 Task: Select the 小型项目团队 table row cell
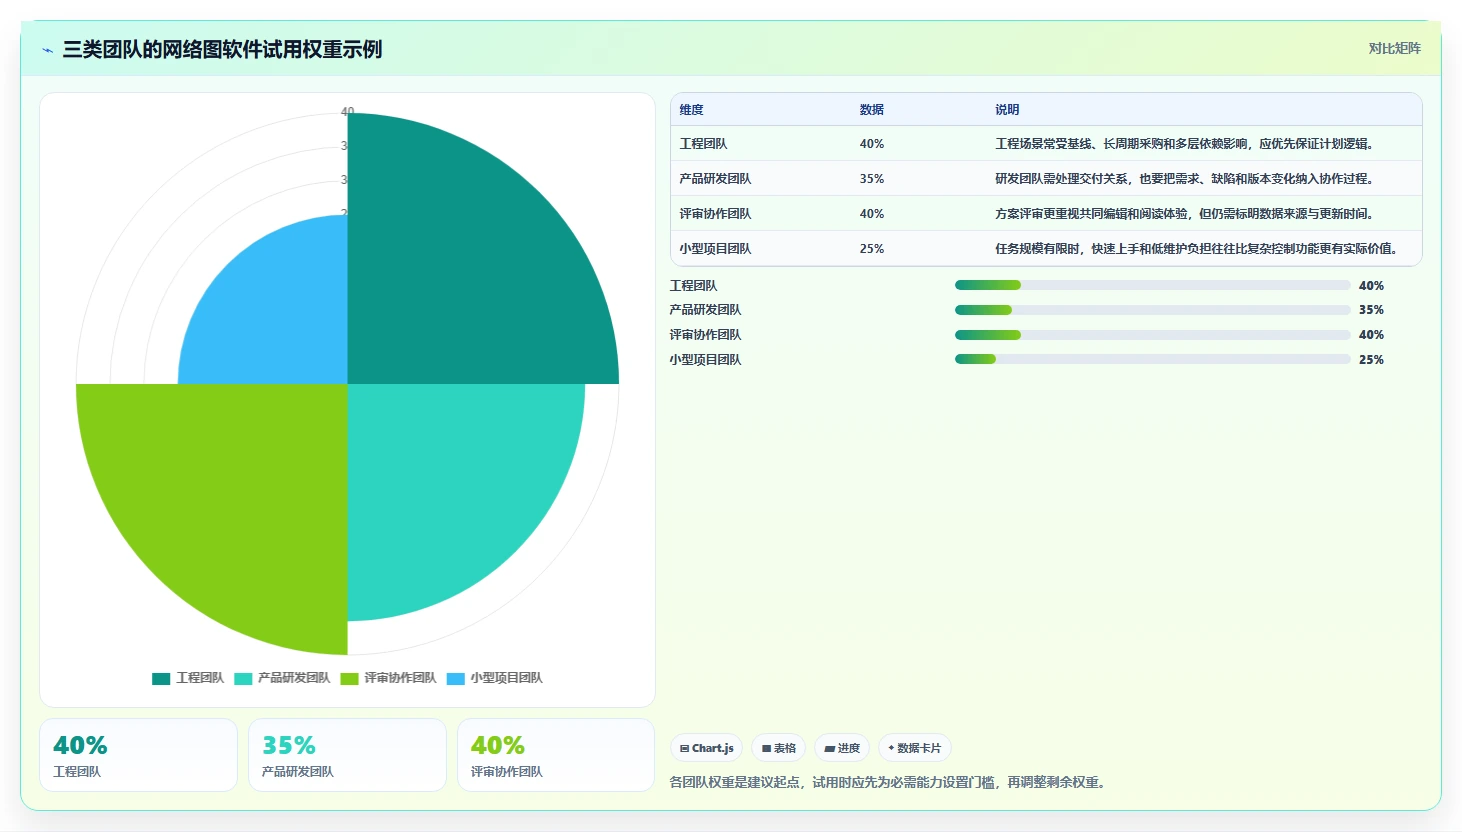[715, 249]
